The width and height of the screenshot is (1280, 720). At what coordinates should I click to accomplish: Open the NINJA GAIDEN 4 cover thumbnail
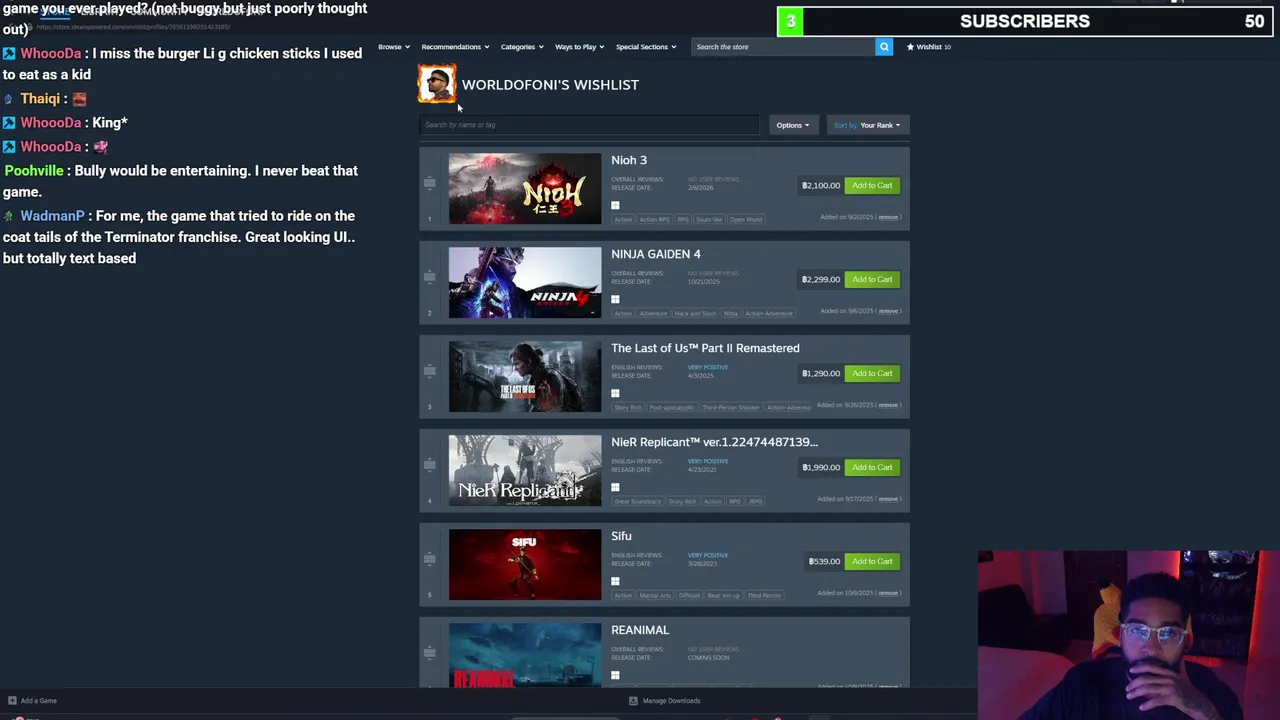pyautogui.click(x=525, y=283)
